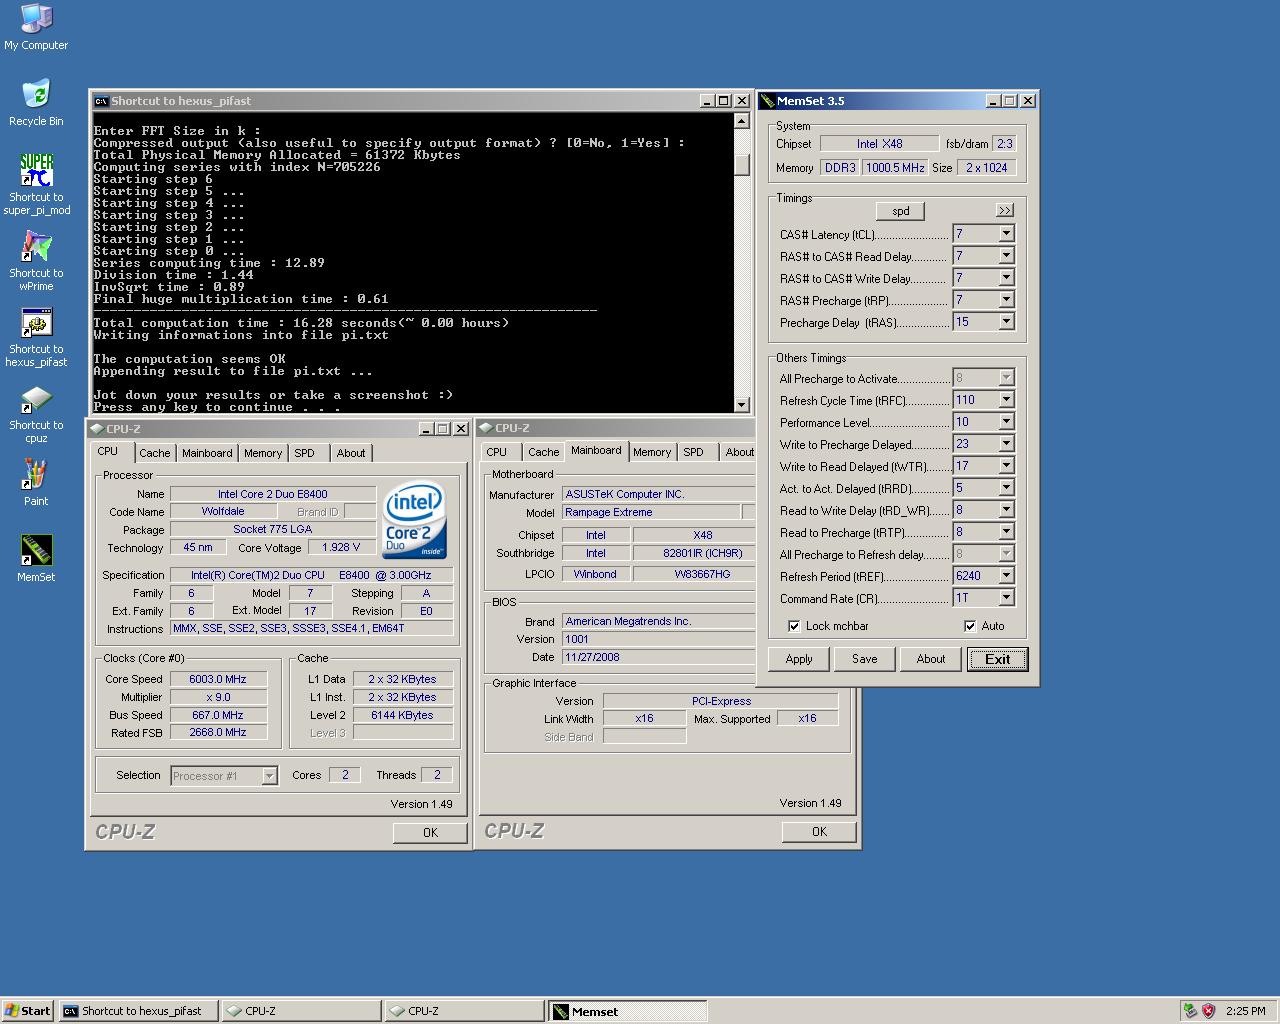Click the Rampage Extreme model field

point(650,512)
